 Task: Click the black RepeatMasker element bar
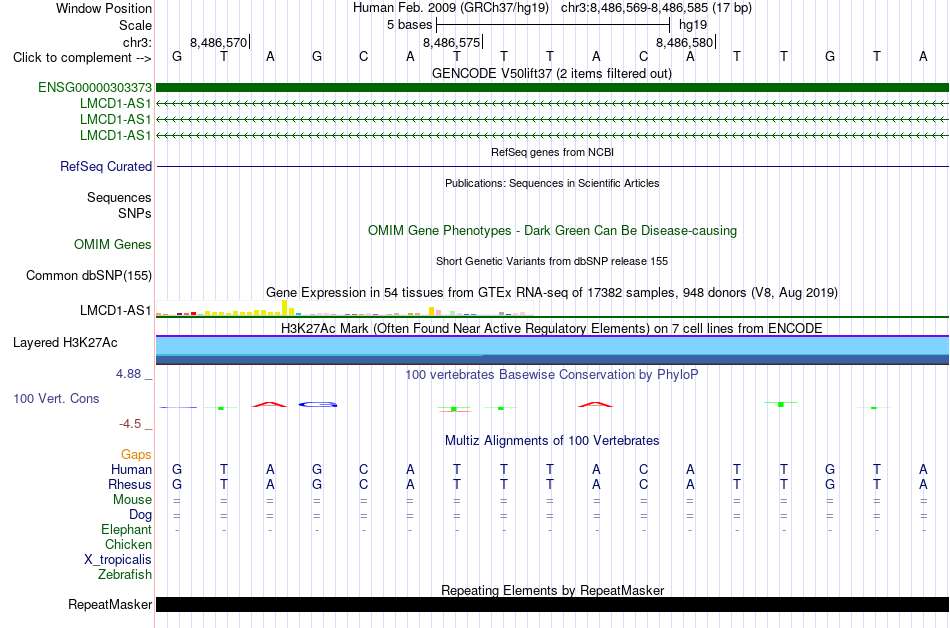coord(552,604)
